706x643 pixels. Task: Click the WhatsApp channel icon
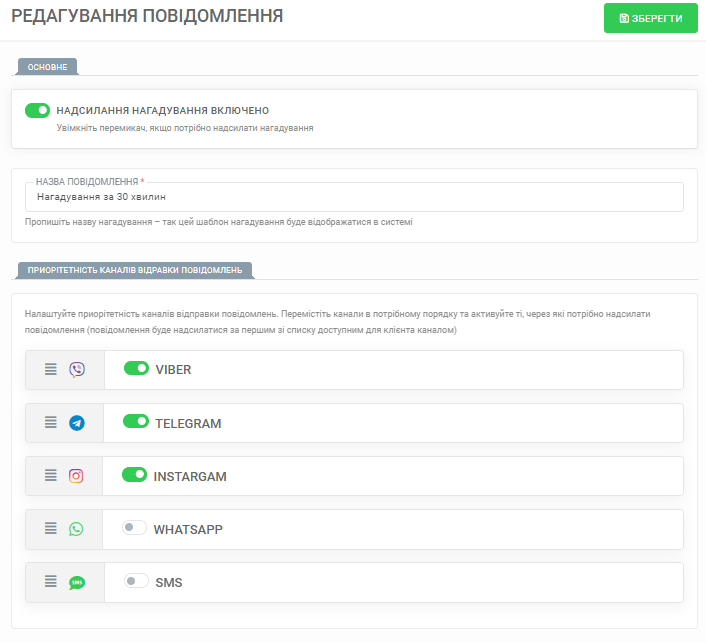coord(76,529)
